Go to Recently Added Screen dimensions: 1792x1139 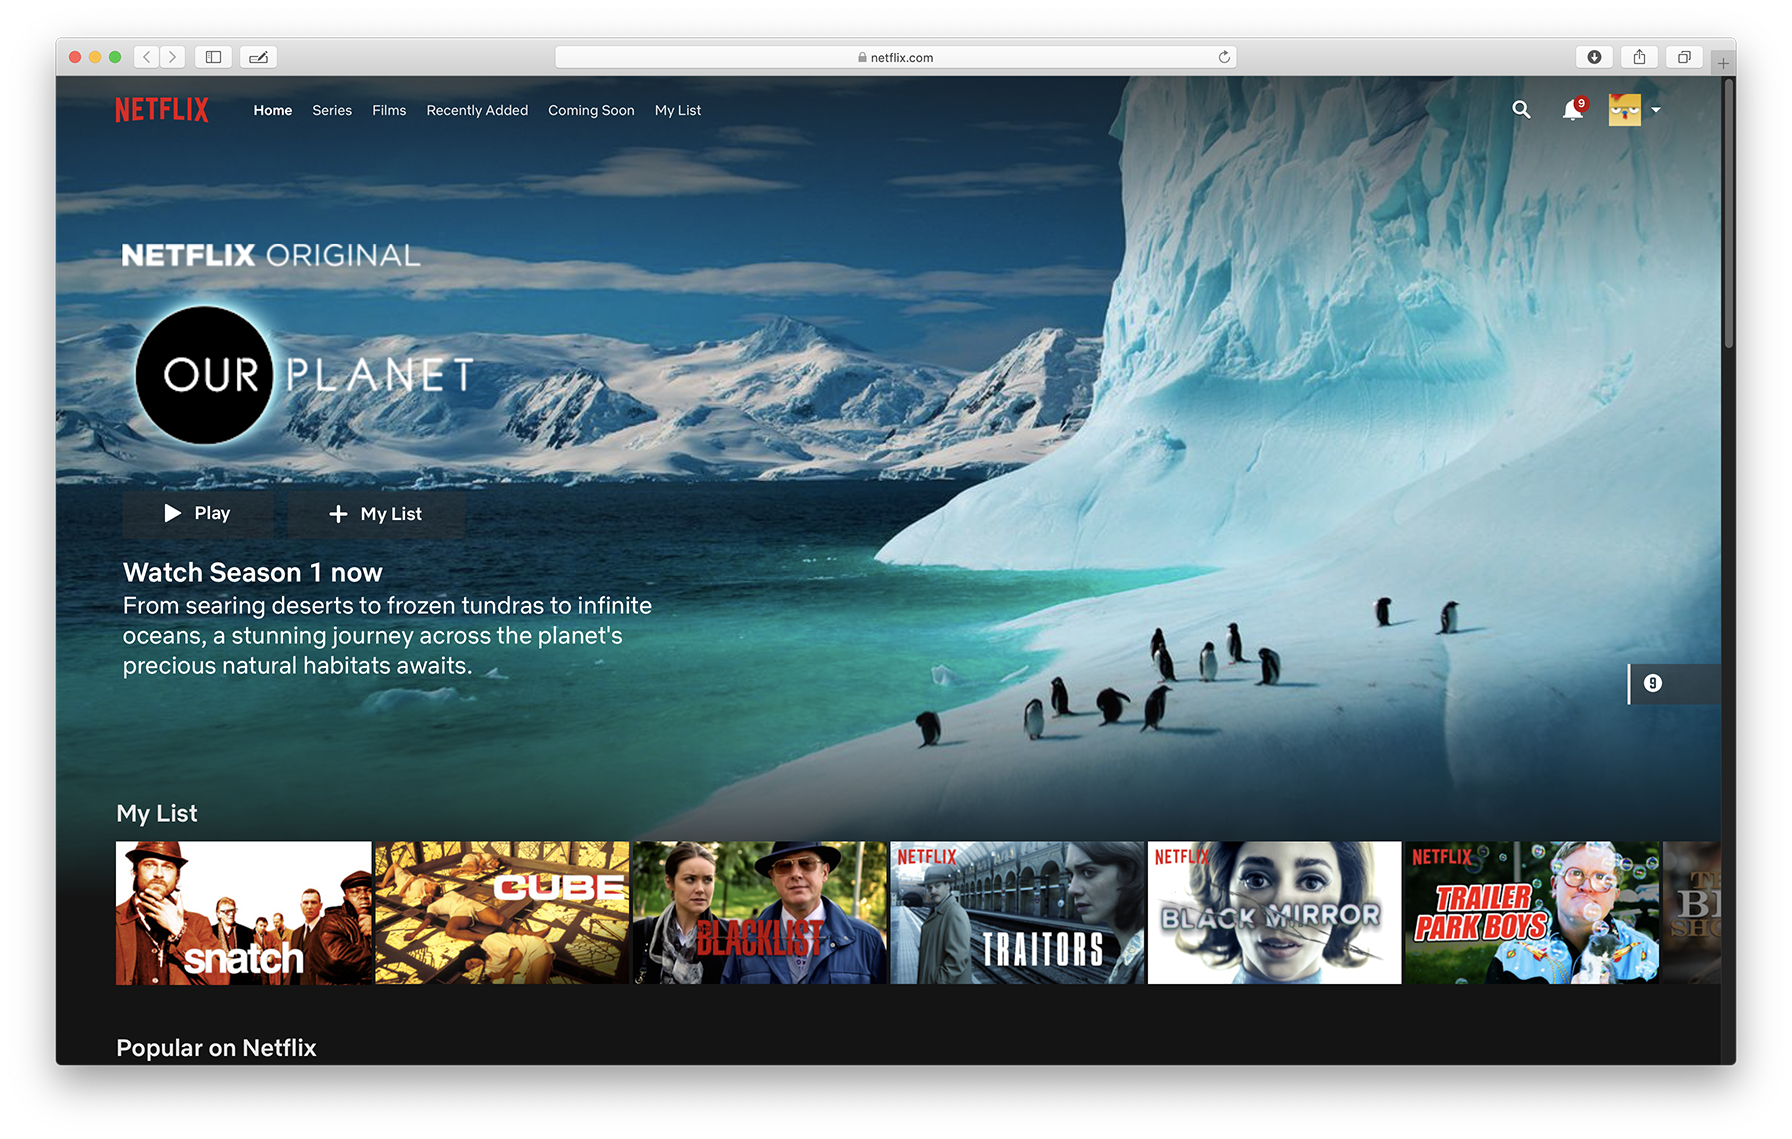pos(477,110)
